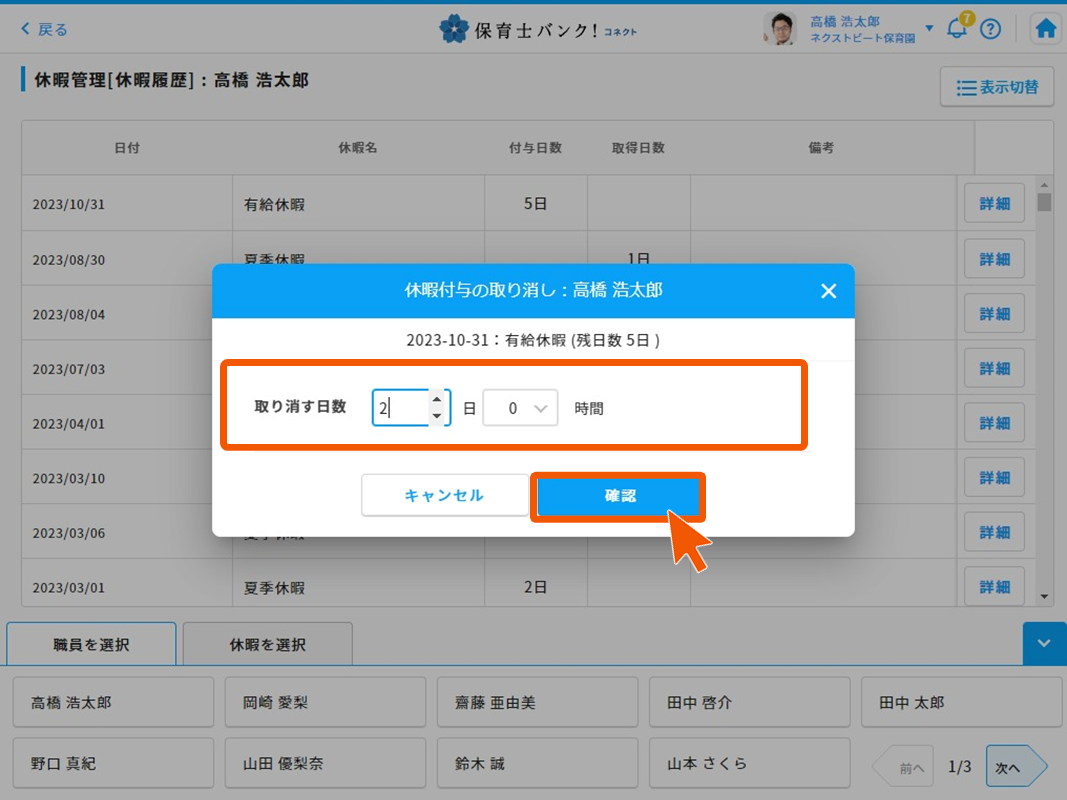
Task: Click the user profile avatar photo
Action: tap(779, 29)
